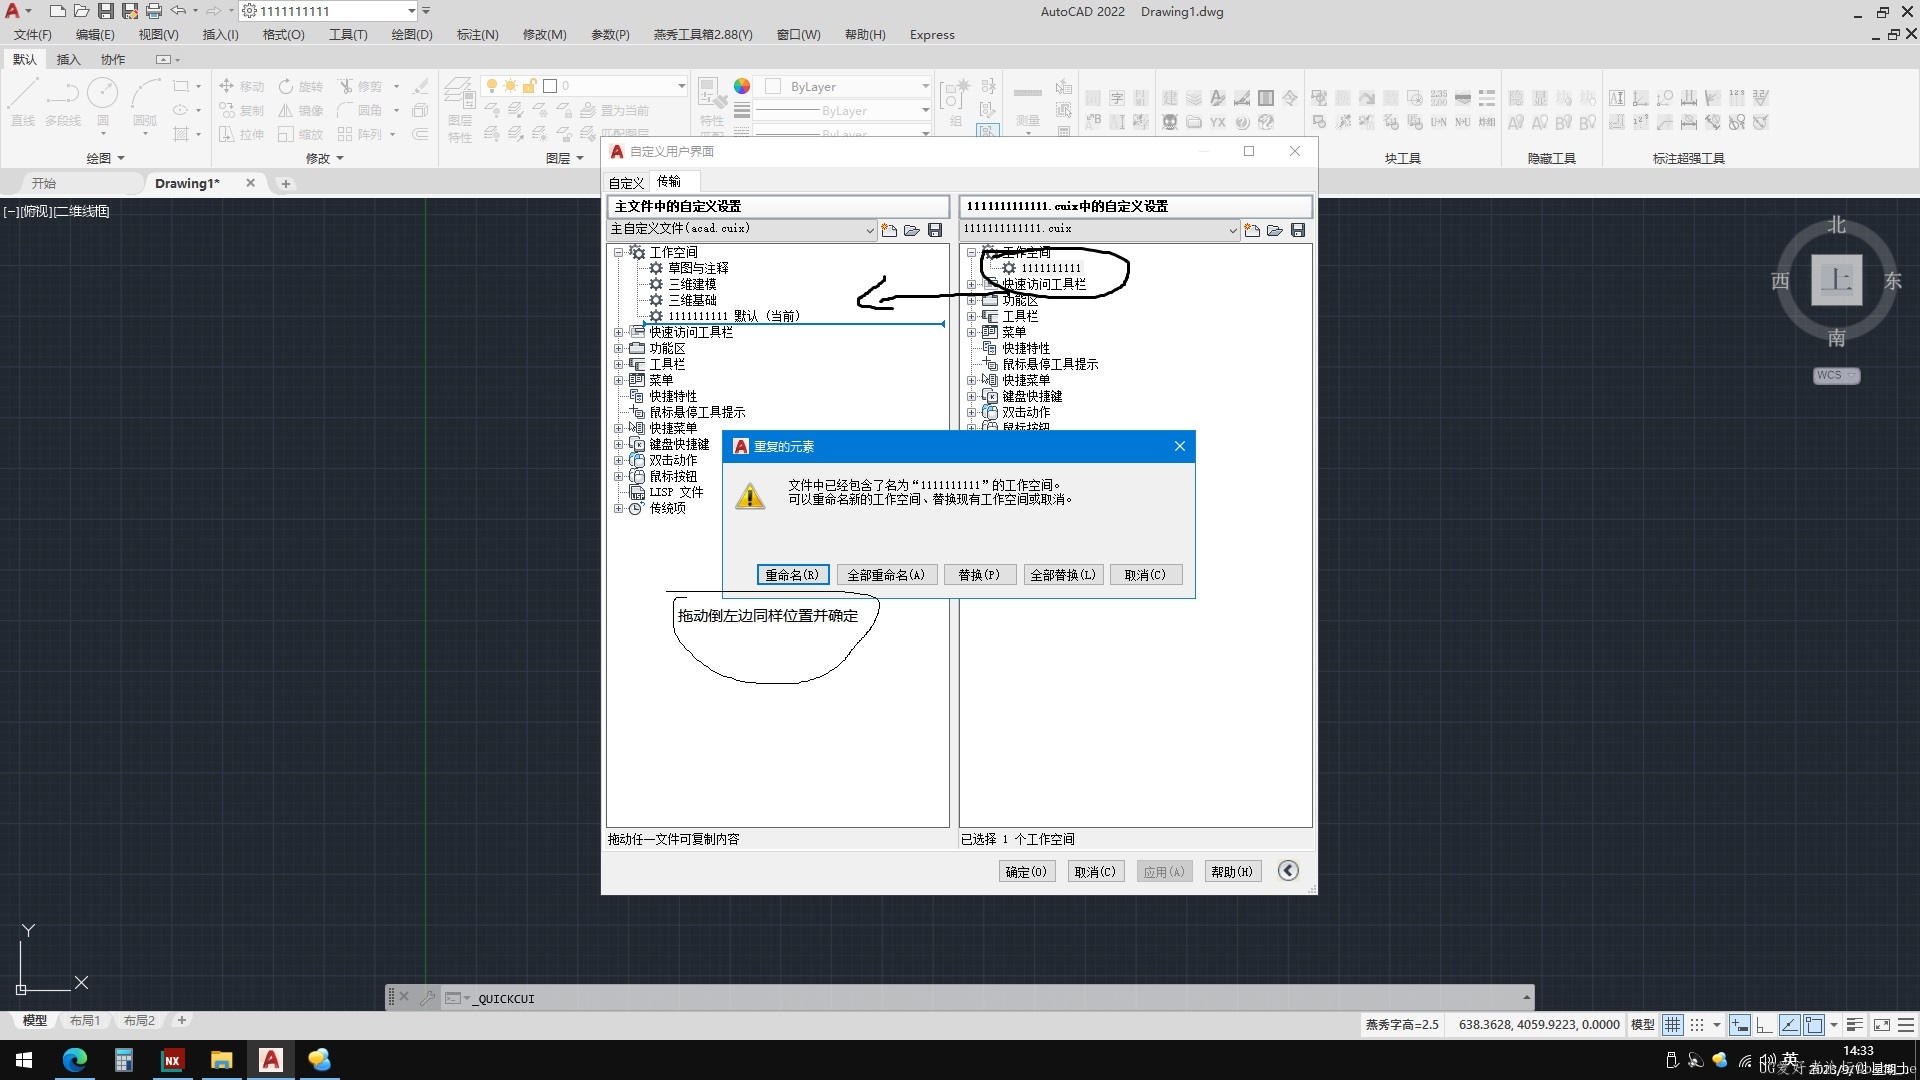Expand 键盘快捷键 node in right tree

(971, 396)
